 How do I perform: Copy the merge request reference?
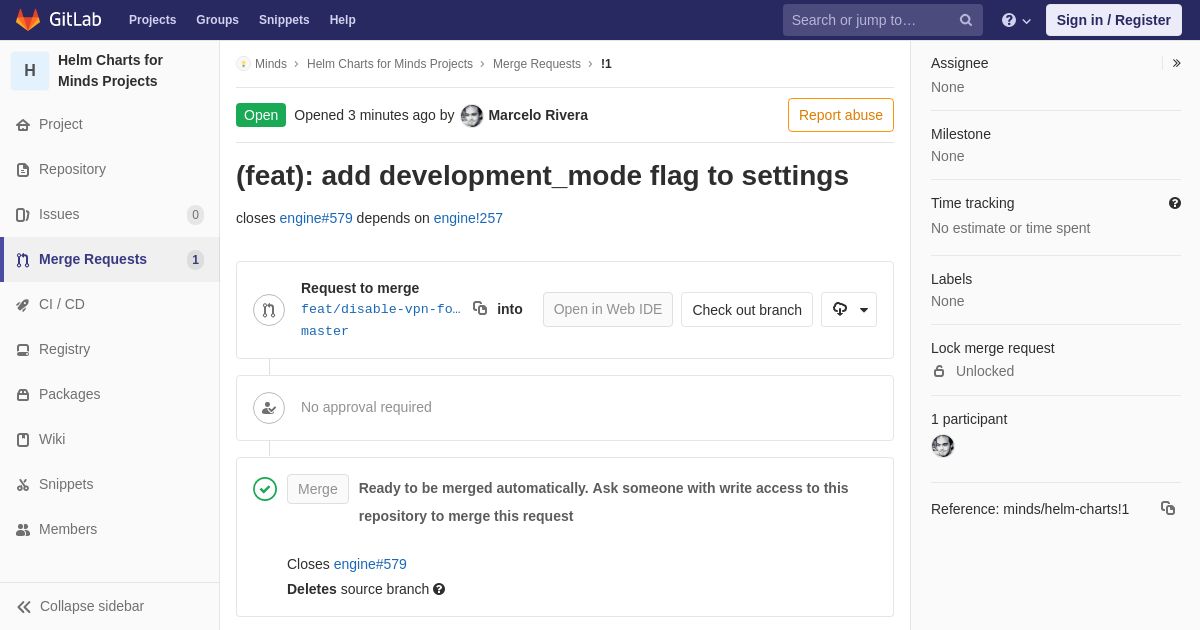[1168, 508]
